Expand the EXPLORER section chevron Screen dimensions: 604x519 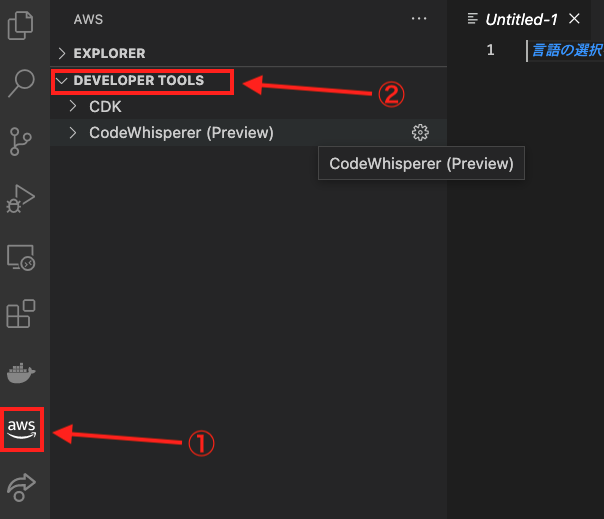(x=62, y=53)
